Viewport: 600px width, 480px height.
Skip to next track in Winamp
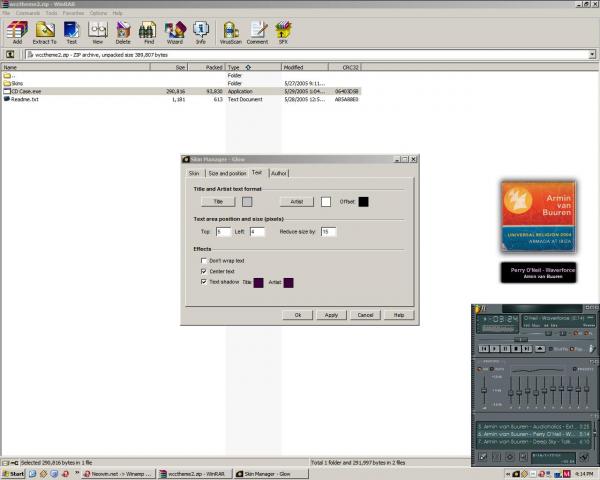(x=527, y=349)
